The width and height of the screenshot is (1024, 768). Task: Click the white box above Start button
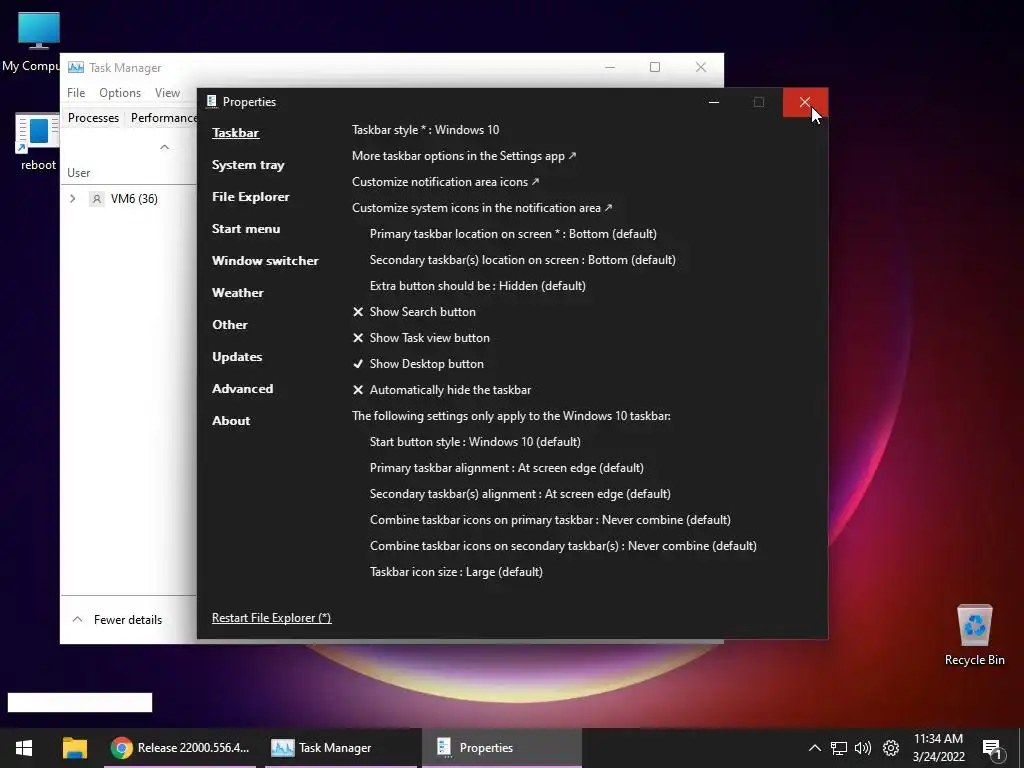click(80, 703)
